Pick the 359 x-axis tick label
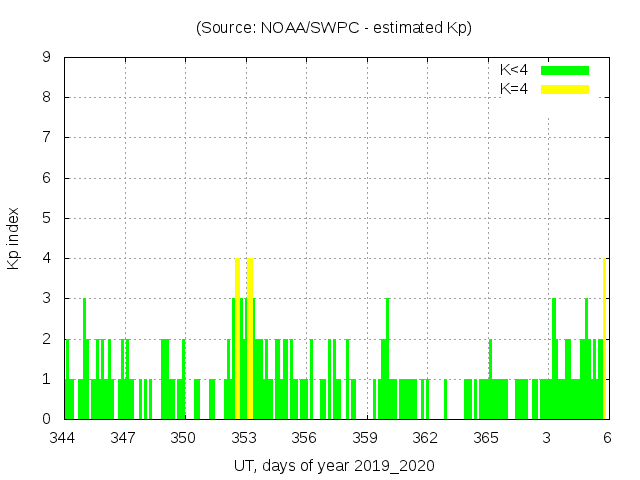640x480 pixels. click(365, 438)
